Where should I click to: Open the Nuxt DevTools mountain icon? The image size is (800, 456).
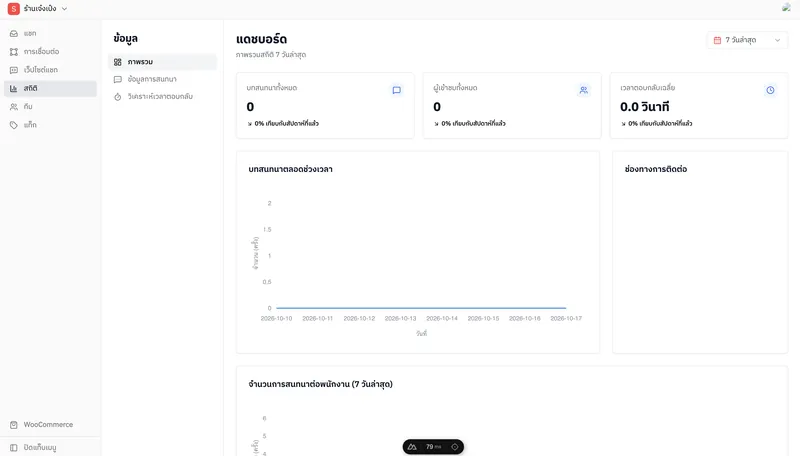412,447
